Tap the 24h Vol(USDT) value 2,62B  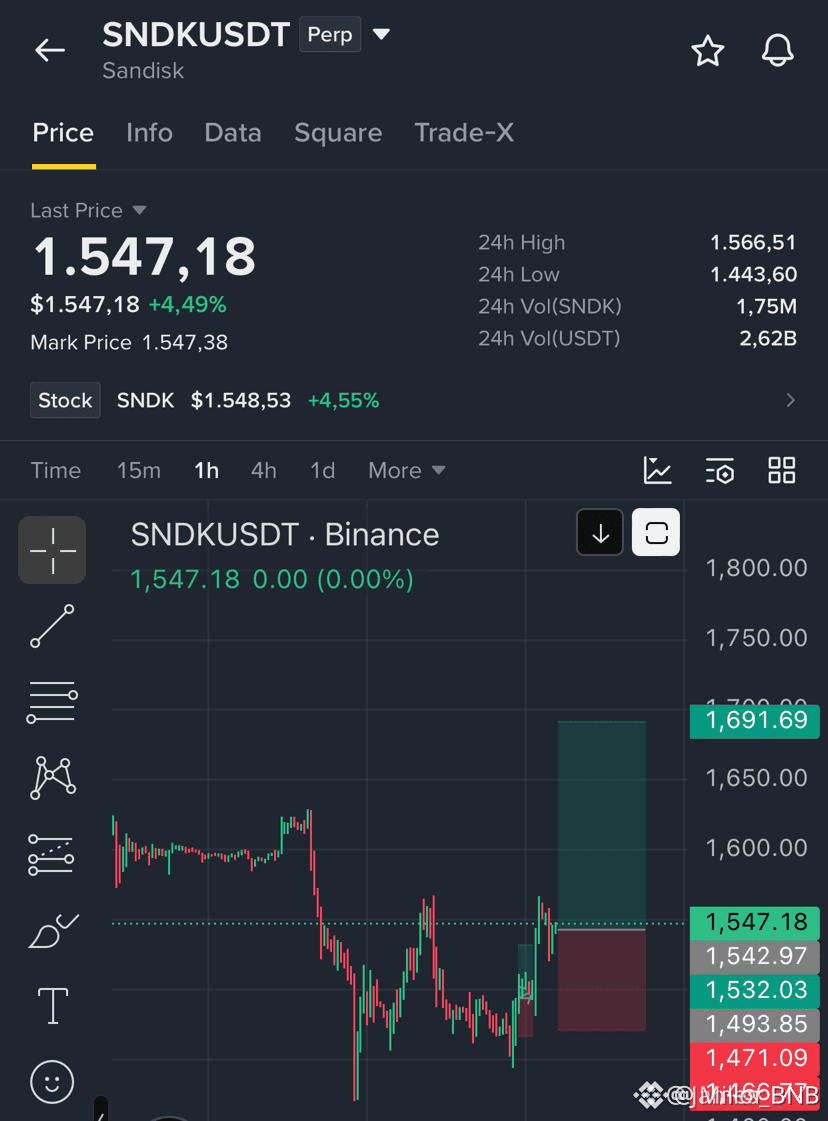click(768, 338)
